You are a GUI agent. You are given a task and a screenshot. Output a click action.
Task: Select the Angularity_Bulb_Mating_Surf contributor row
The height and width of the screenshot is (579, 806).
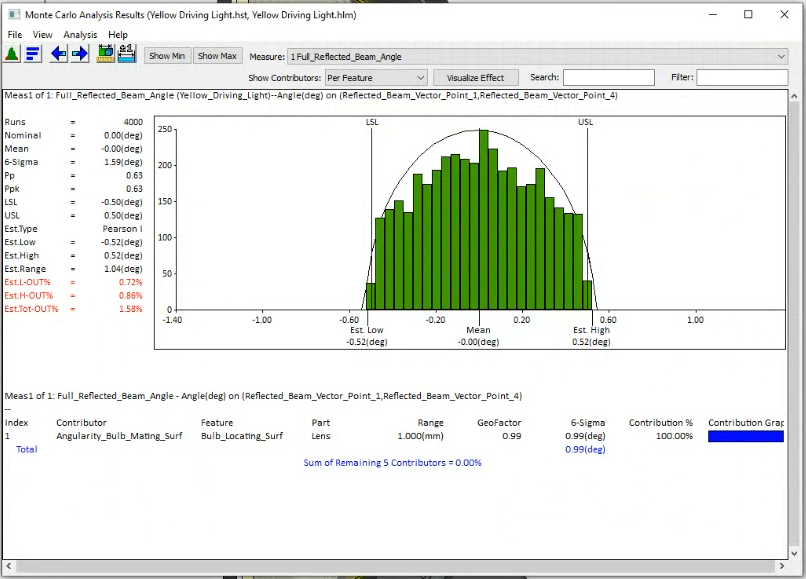click(x=119, y=436)
